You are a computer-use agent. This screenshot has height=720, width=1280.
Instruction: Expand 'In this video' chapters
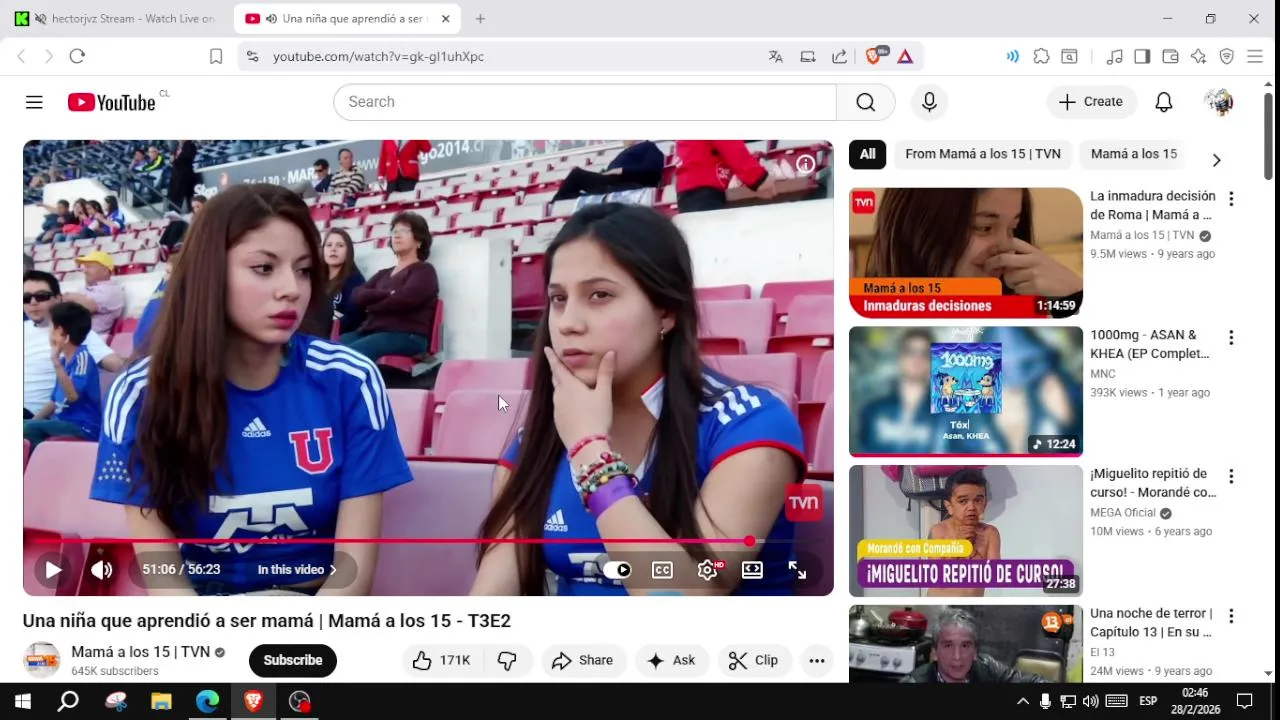[297, 570]
